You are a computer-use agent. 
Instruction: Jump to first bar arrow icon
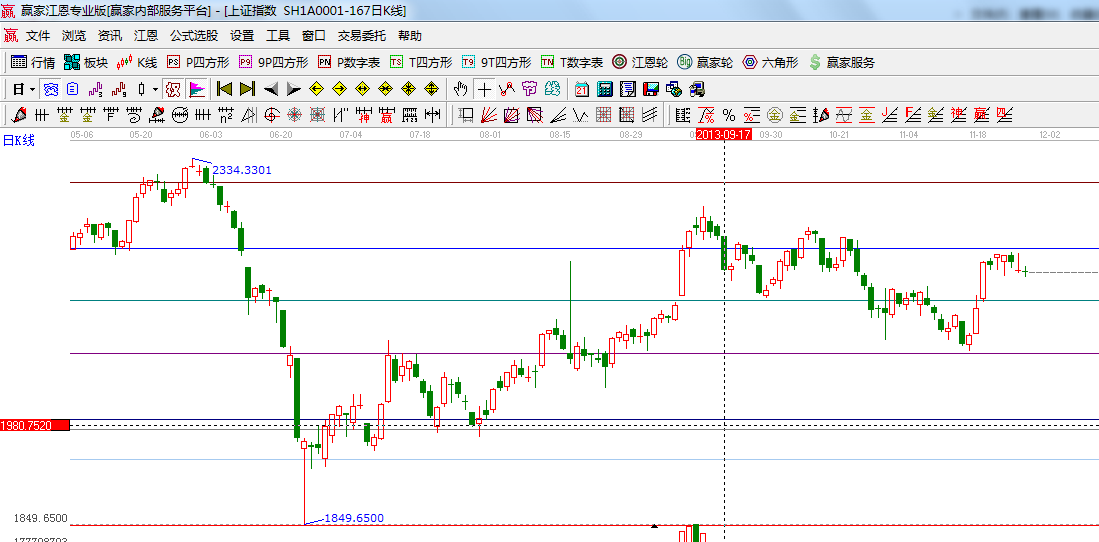tap(224, 89)
